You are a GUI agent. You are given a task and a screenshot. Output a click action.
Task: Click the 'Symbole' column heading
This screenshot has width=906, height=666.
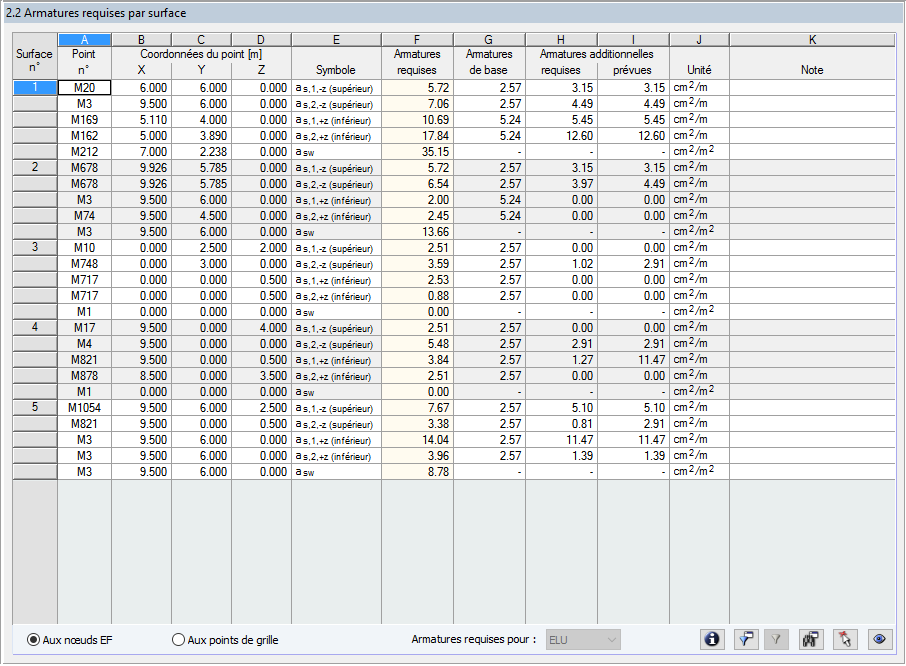pos(336,70)
